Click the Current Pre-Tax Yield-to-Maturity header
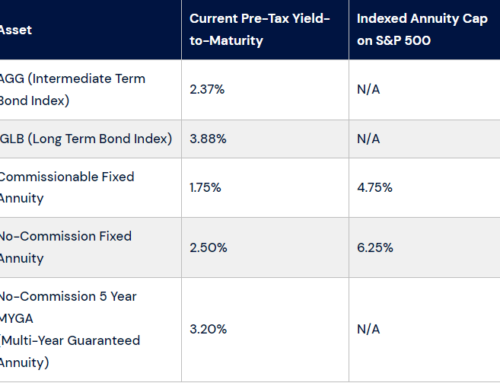 260,30
